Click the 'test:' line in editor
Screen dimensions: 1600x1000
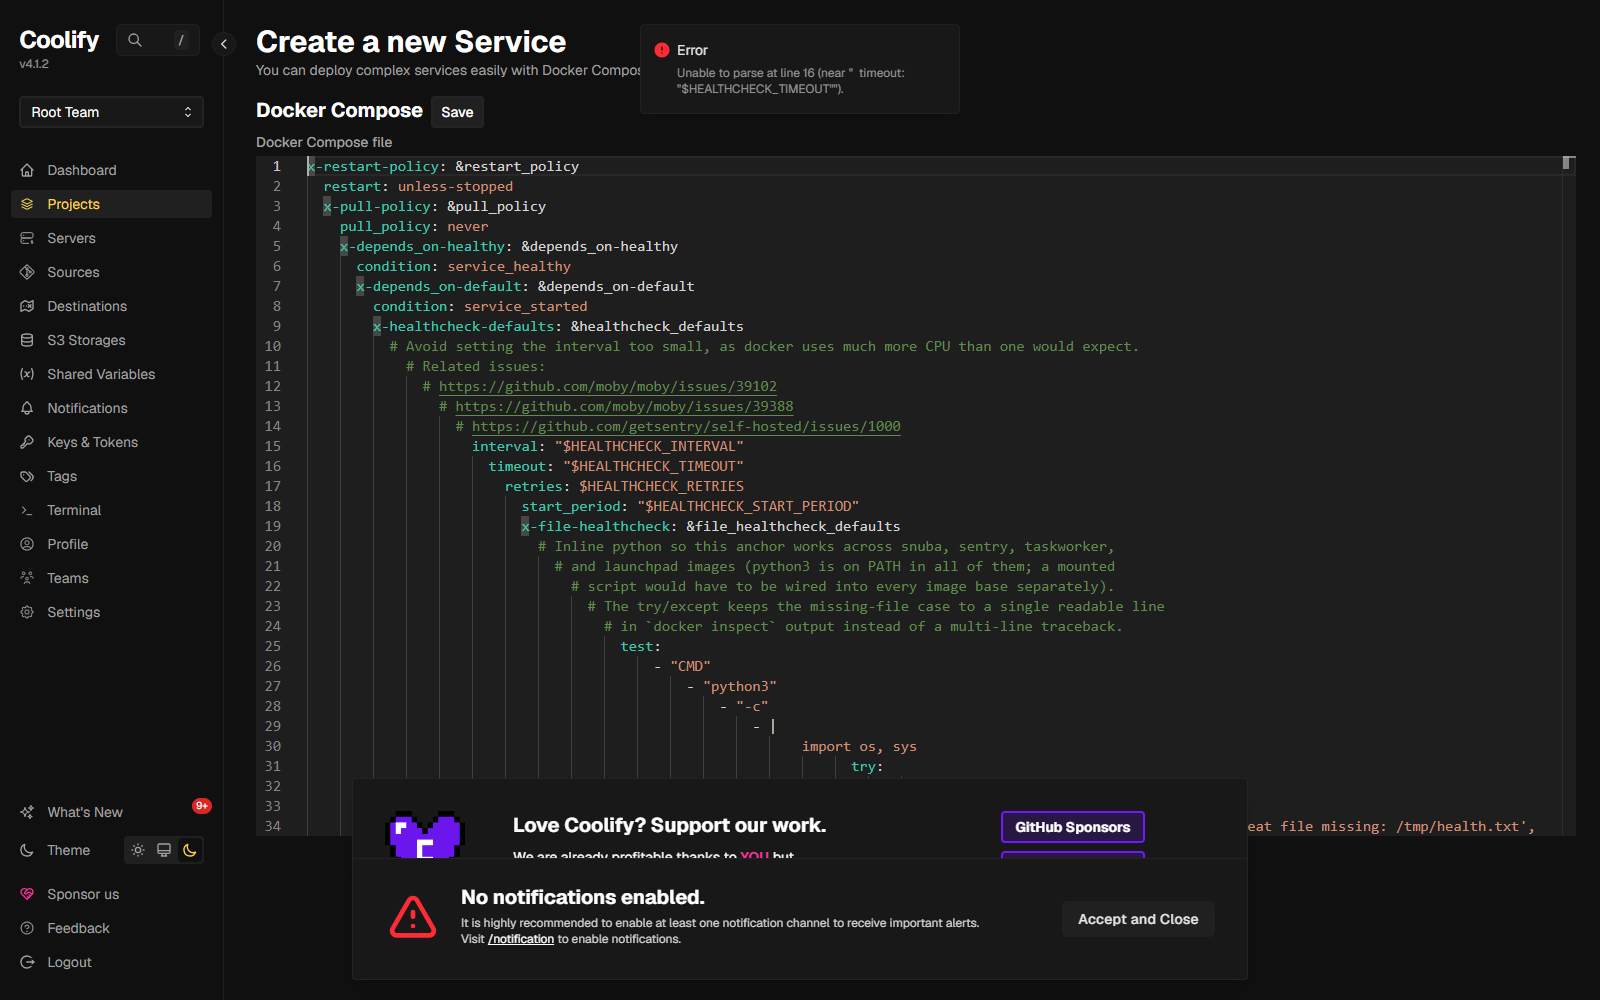pos(640,646)
